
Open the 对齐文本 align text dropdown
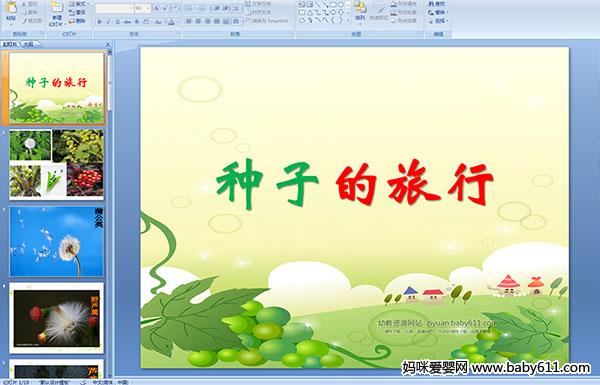pyautogui.click(x=260, y=12)
